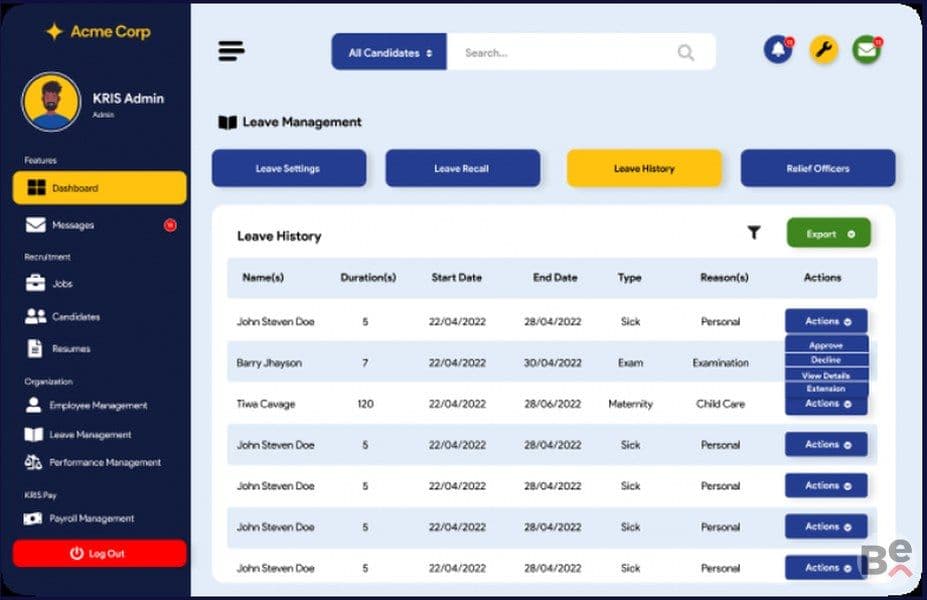Click the search magnifier icon
This screenshot has height=600, width=927.
686,53
